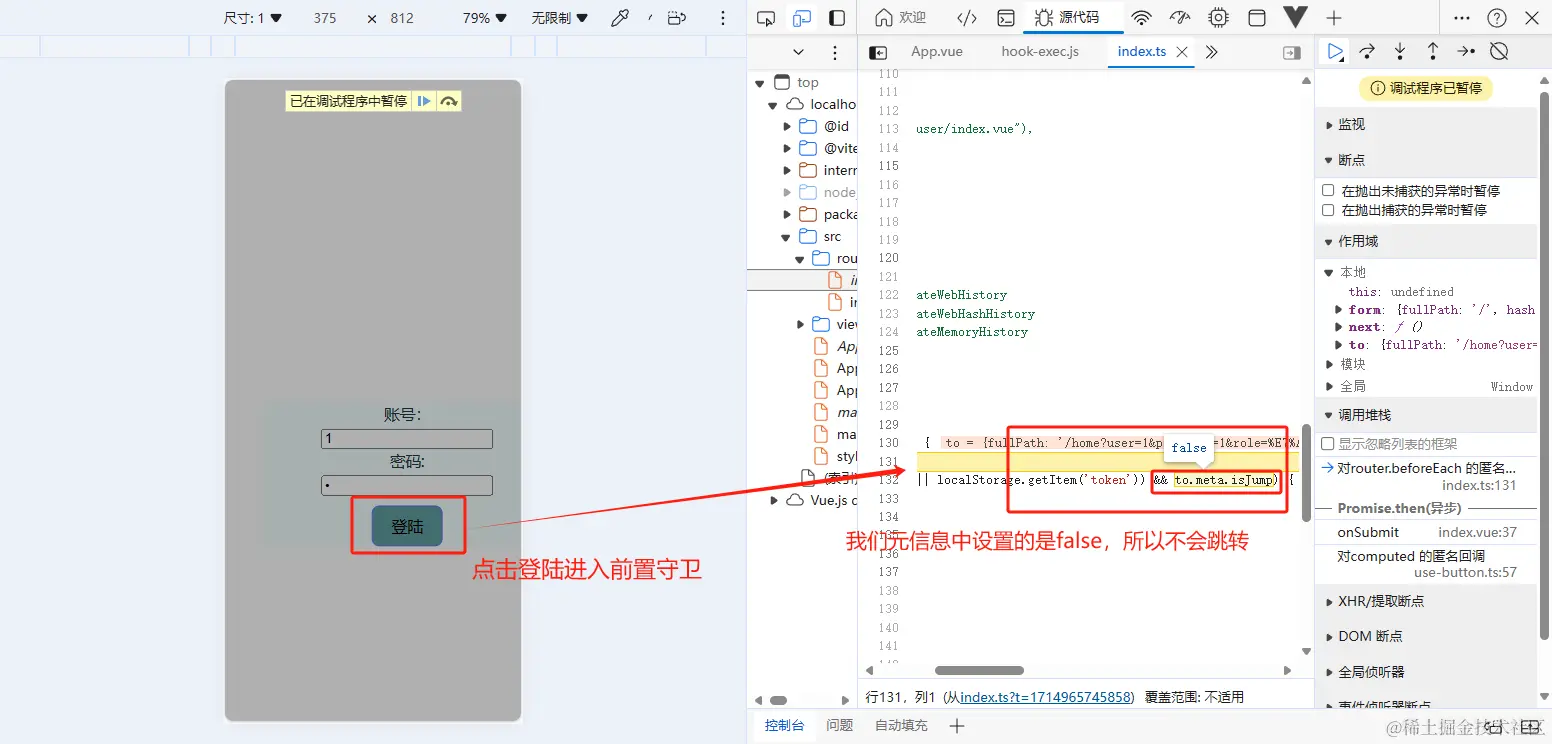The width and height of the screenshot is (1552, 744).
Task: Open the 尺寸 dimensions dropdown
Action: click(253, 18)
